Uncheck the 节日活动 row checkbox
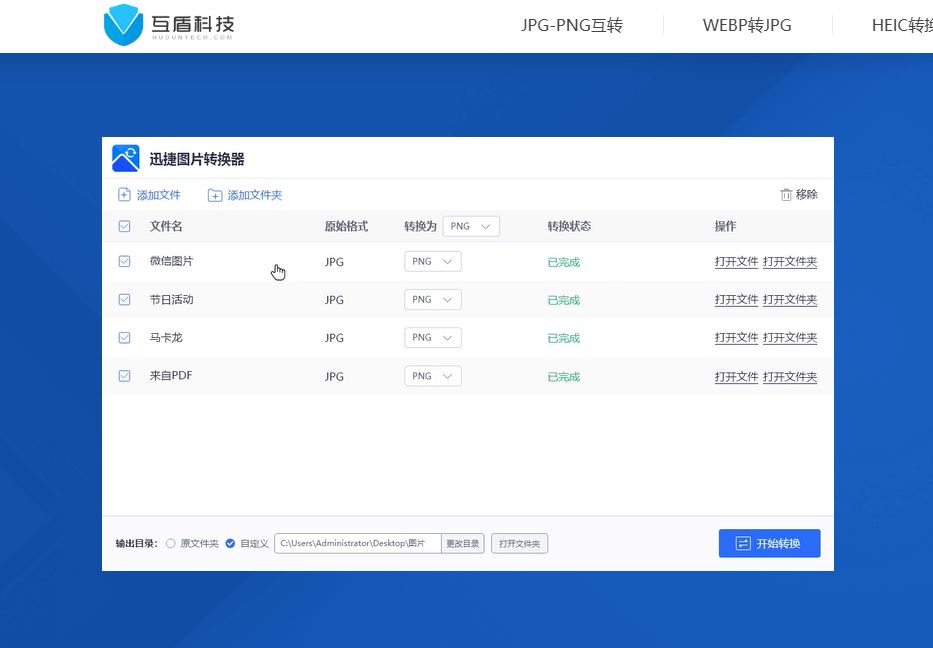Image resolution: width=933 pixels, height=648 pixels. coord(124,299)
